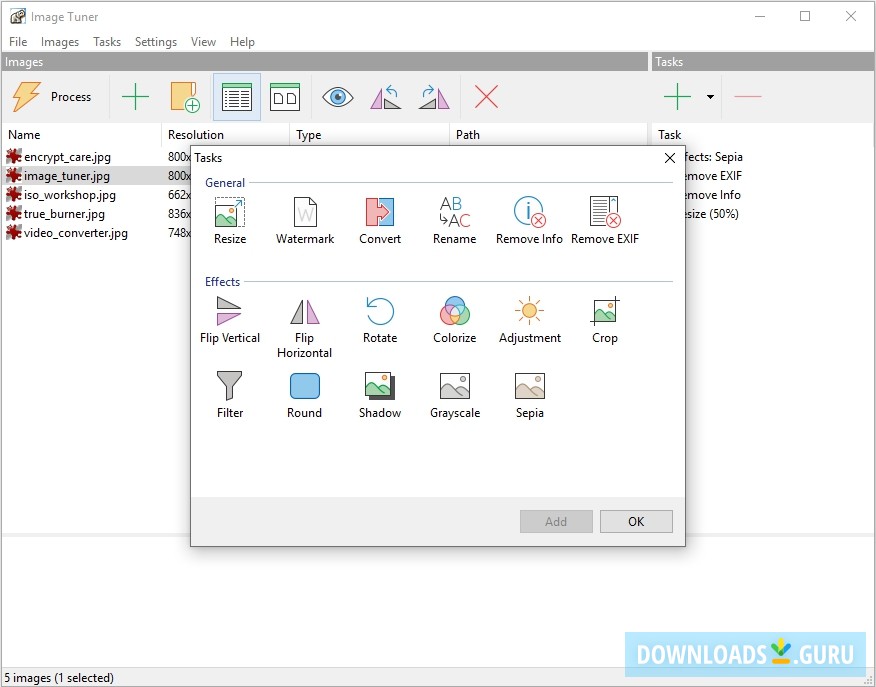876x687 pixels.
Task: Open the Tasks menu
Action: [x=107, y=42]
